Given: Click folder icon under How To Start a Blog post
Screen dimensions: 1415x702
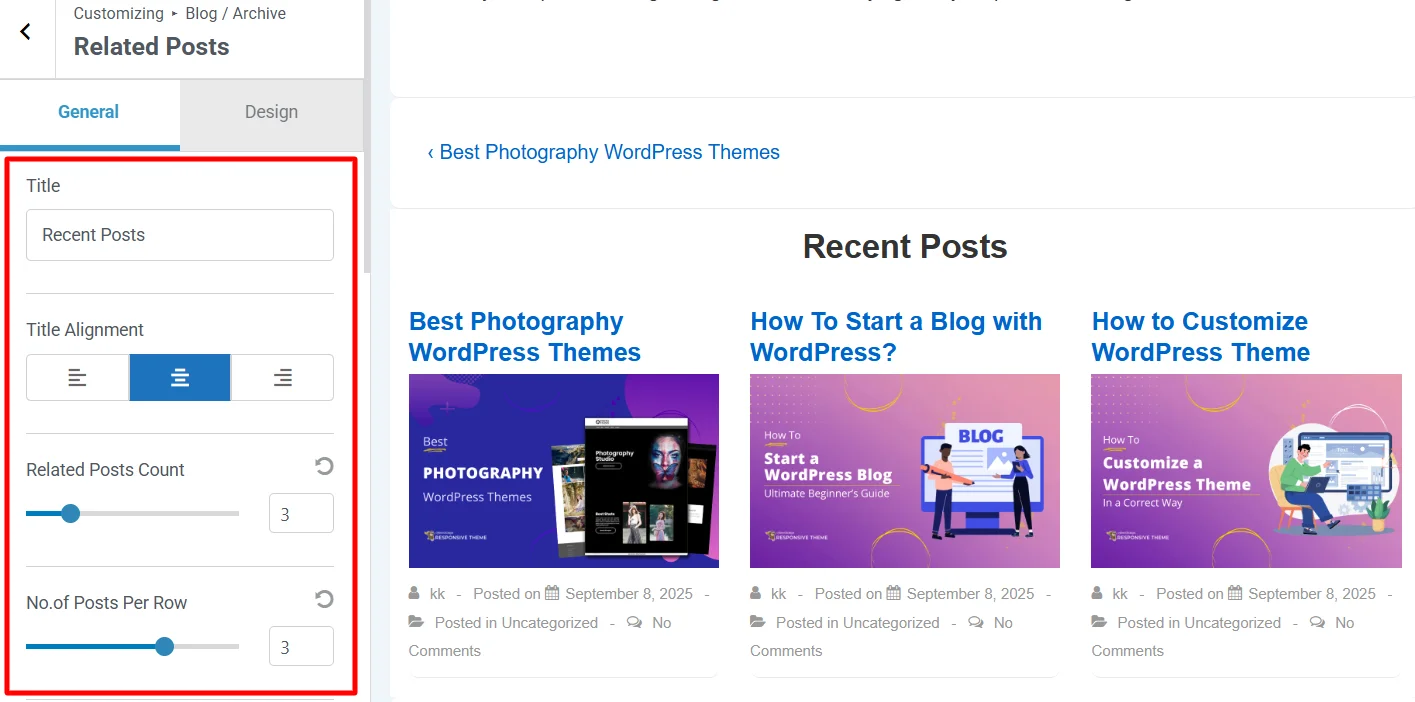Looking at the screenshot, I should (759, 622).
